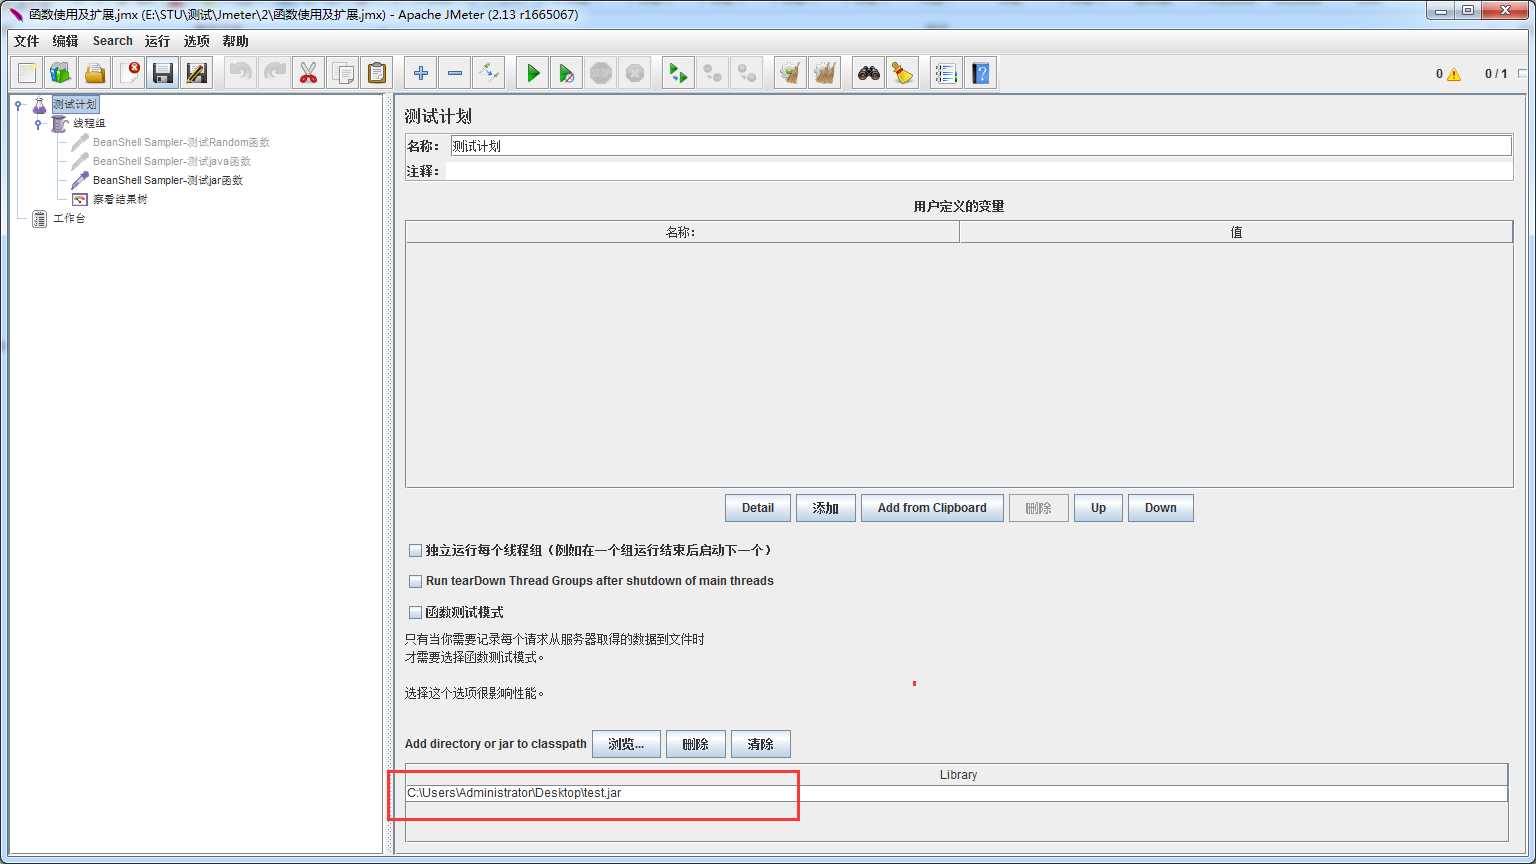Click into the 名称 input field
This screenshot has width=1536, height=864.
[x=981, y=146]
